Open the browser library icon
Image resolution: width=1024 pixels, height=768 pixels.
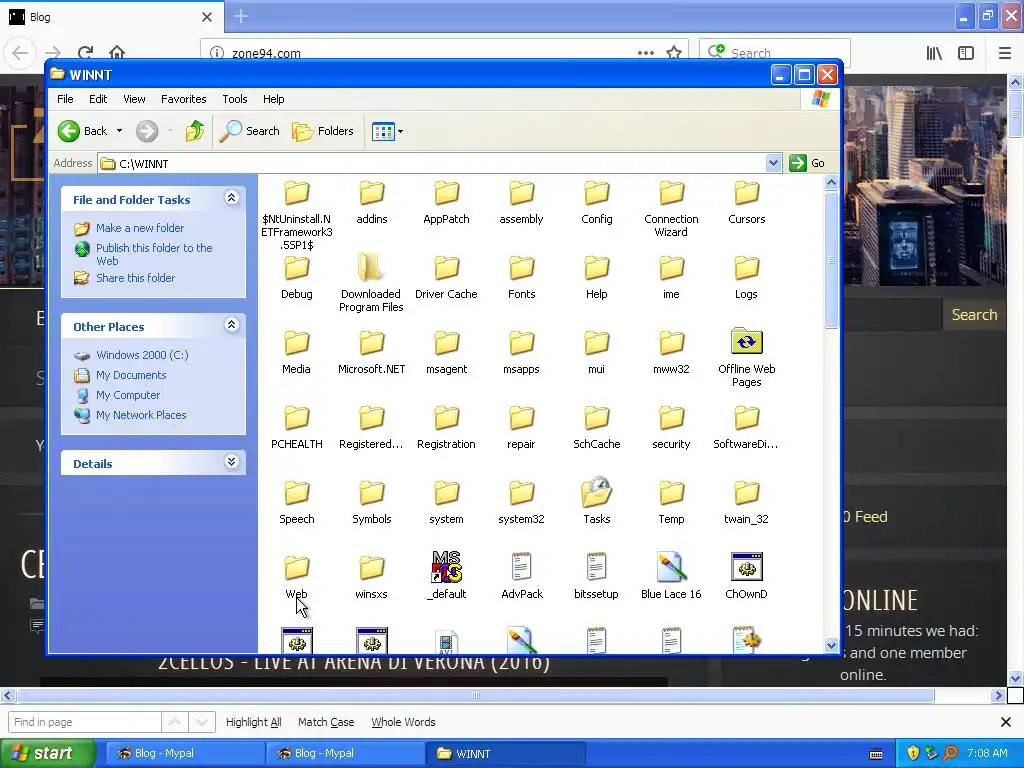tap(935, 53)
